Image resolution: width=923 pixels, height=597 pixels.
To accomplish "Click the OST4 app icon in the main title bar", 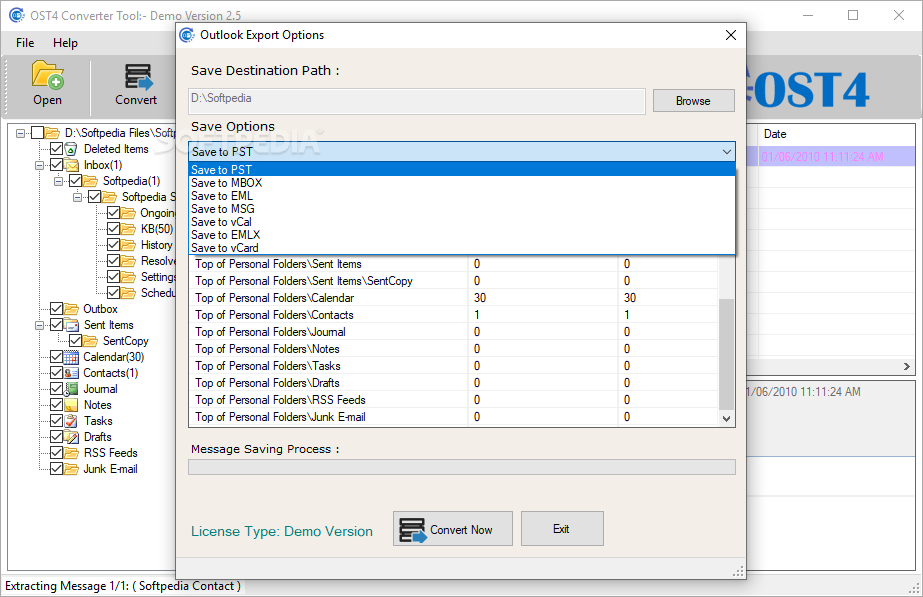I will [x=17, y=15].
